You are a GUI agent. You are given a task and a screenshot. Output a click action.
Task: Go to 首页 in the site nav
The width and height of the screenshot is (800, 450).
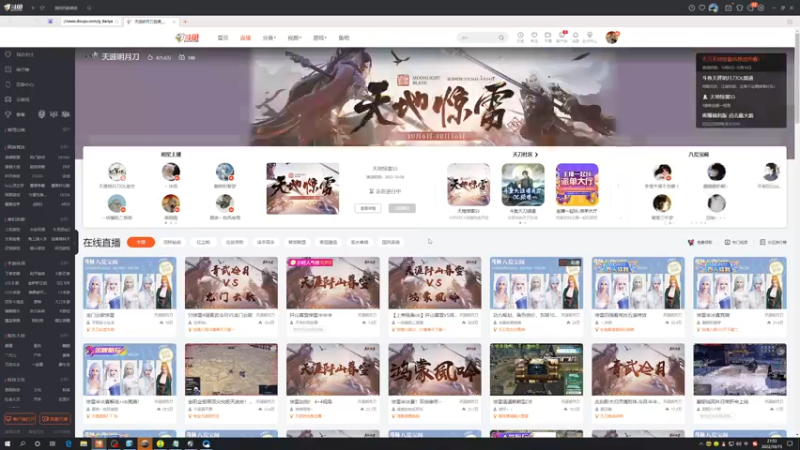point(223,38)
